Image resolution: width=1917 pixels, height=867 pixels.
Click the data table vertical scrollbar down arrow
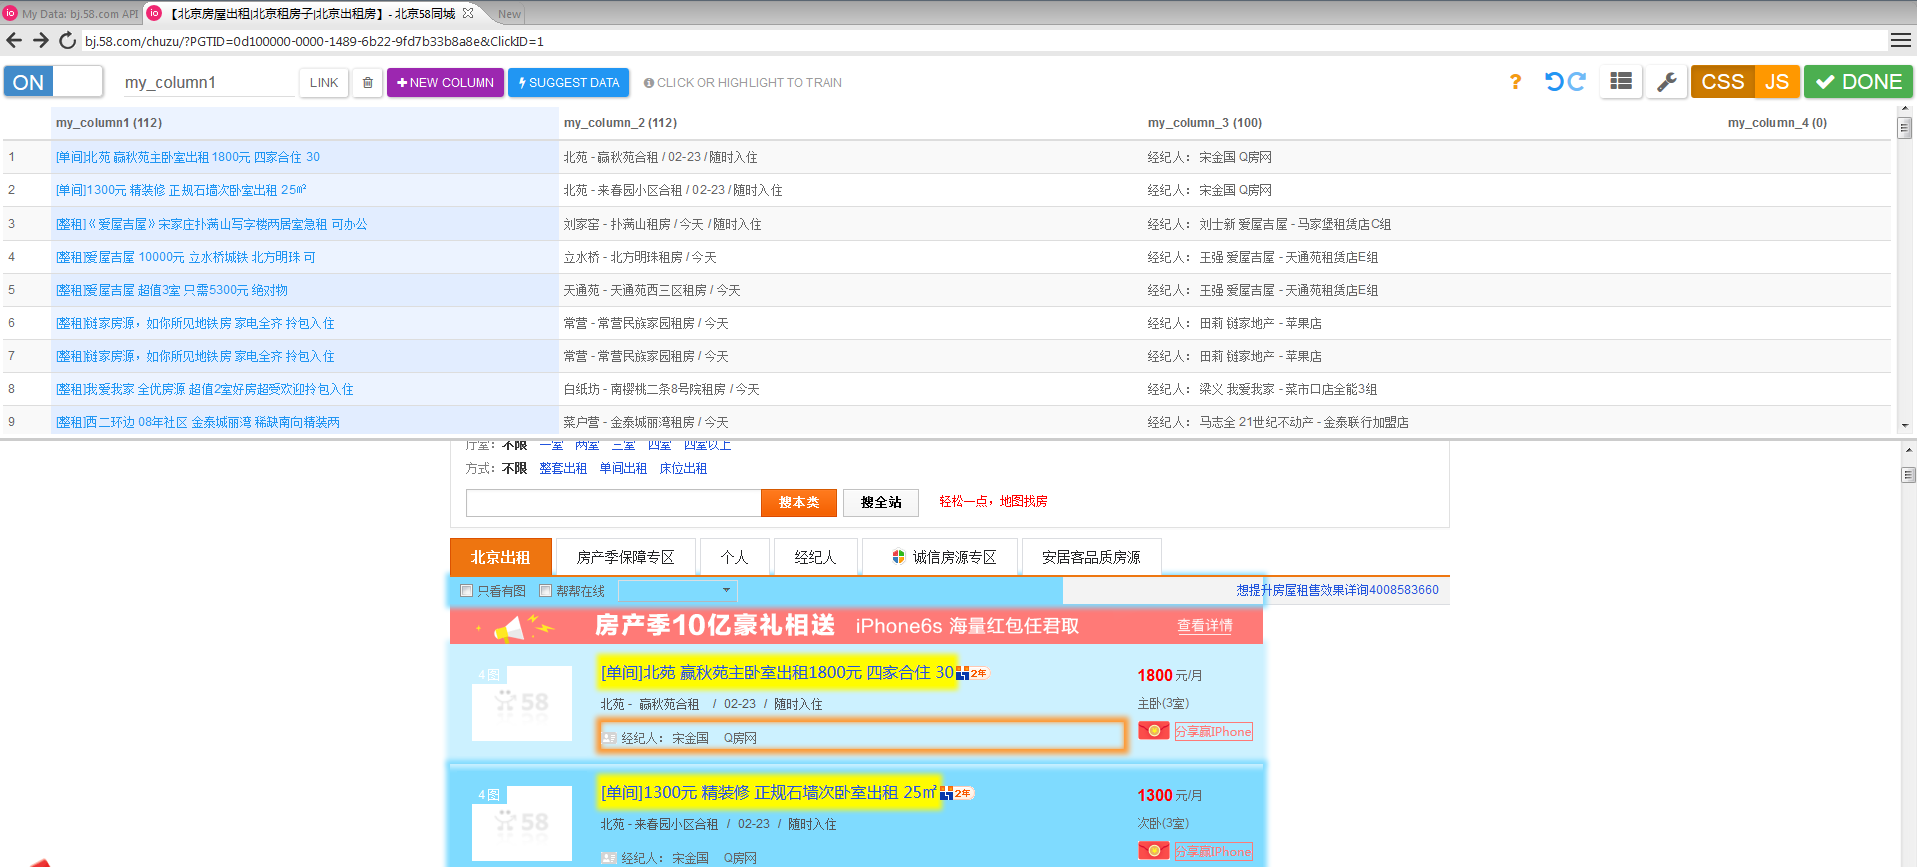pos(1904,425)
